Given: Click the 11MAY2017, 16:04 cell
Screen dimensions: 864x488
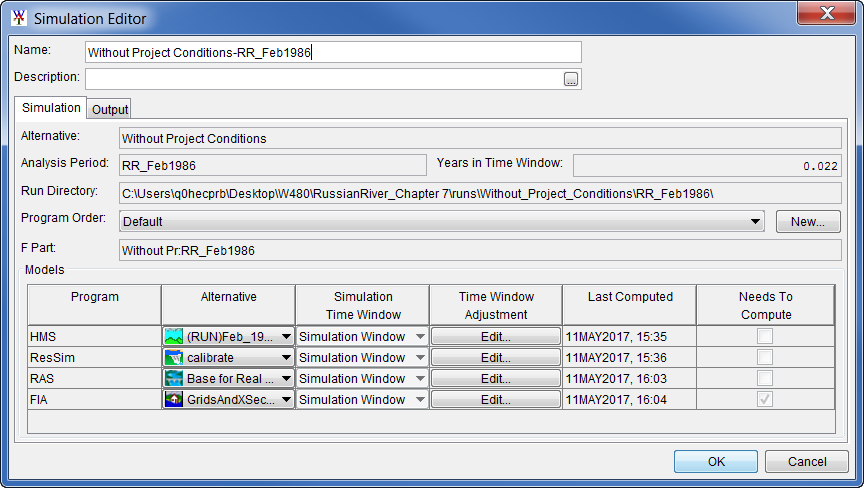Looking at the screenshot, I should [630, 399].
